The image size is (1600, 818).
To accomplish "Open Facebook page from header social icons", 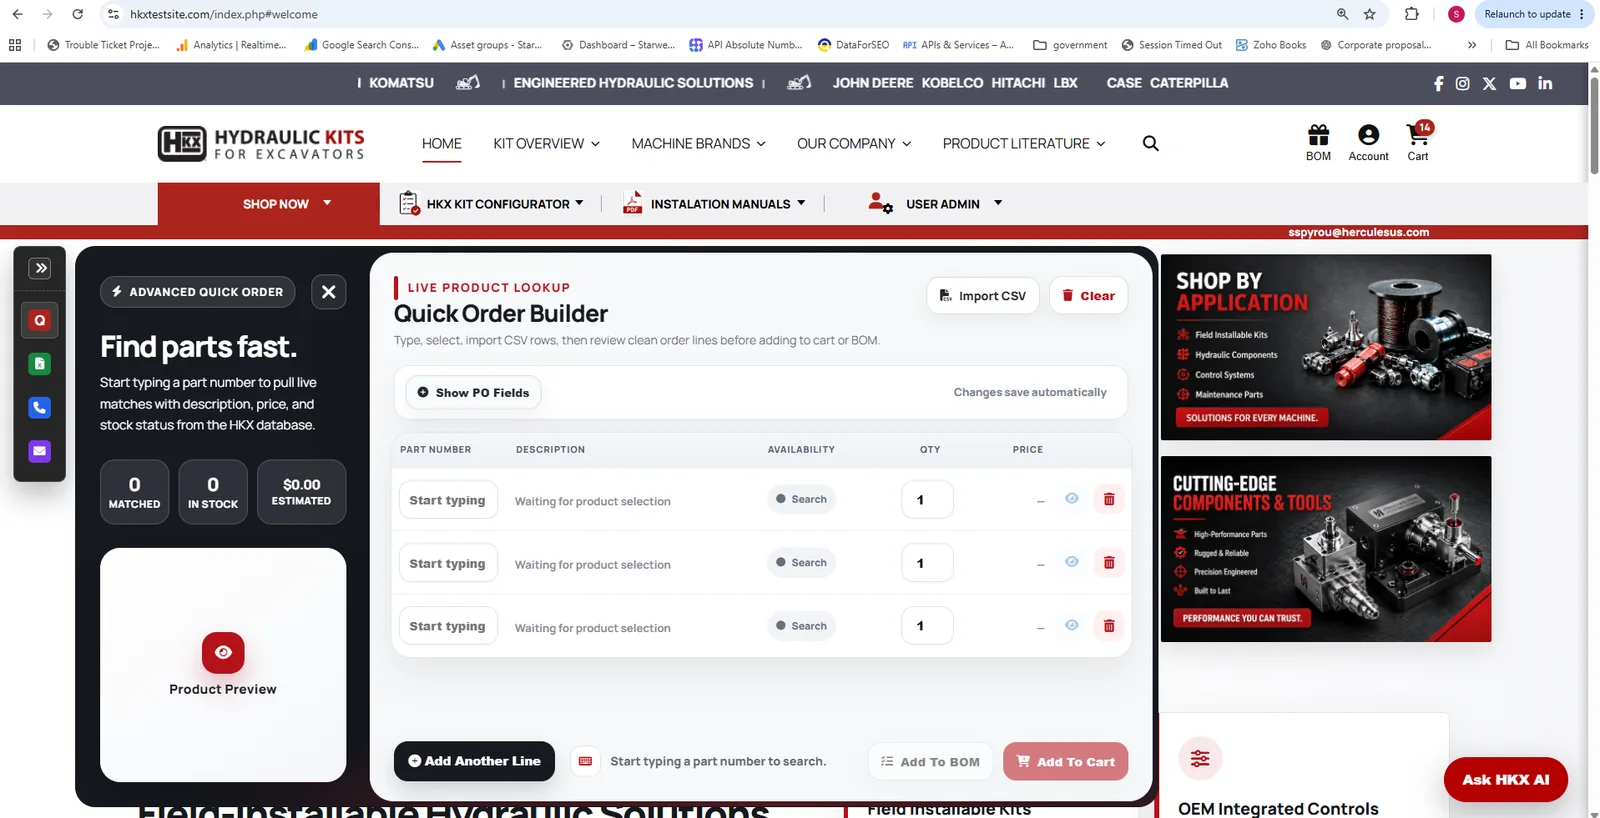I will coord(1438,84).
